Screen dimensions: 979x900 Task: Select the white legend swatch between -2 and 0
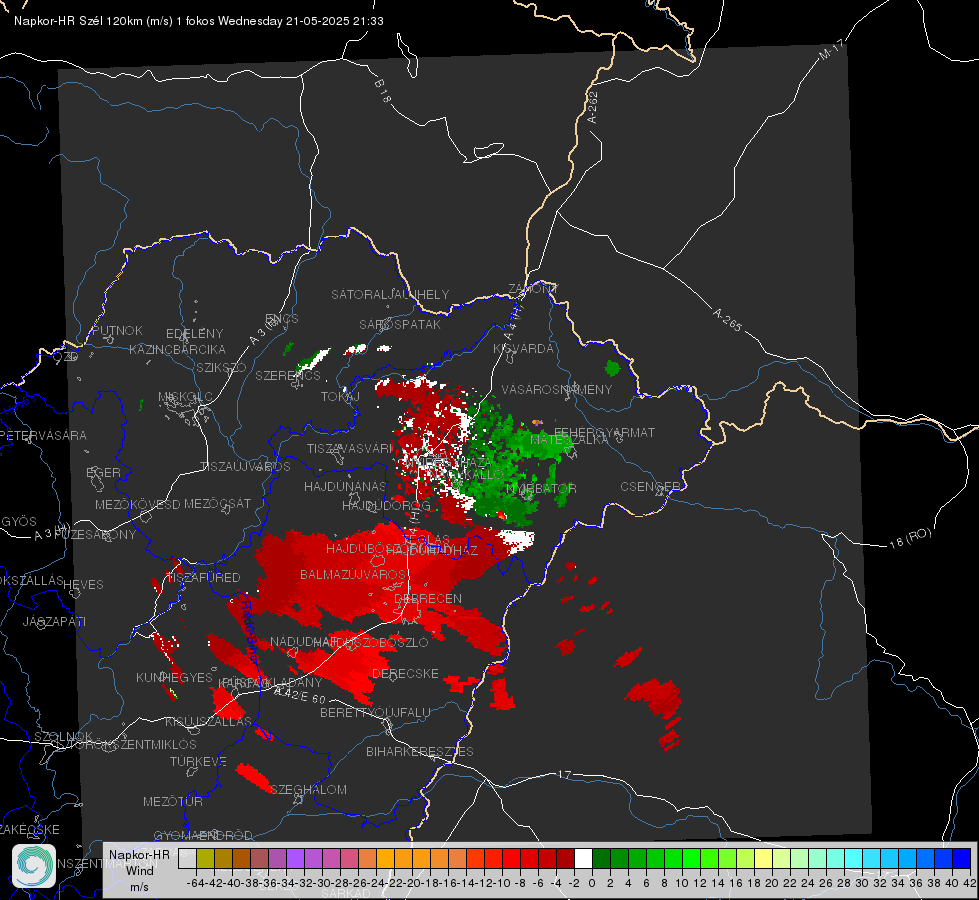point(583,858)
